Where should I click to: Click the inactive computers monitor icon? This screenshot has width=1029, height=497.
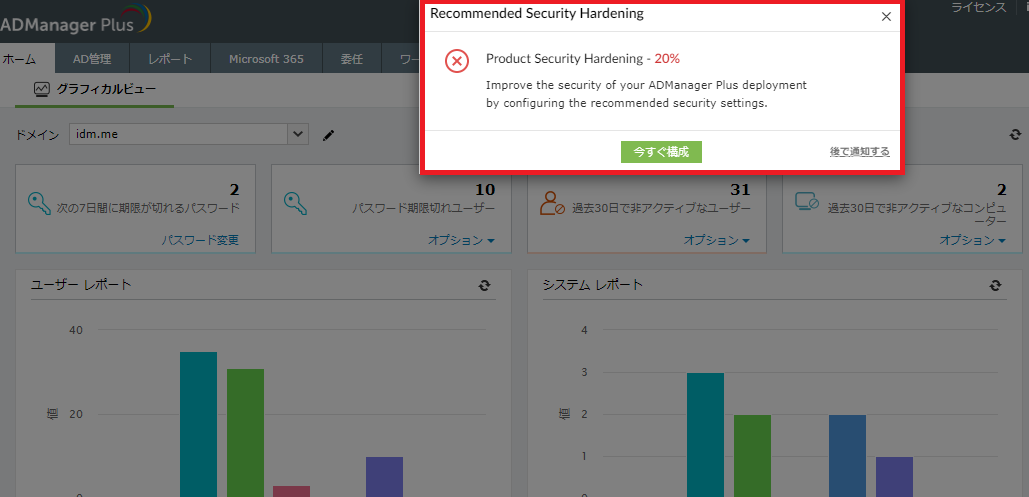coord(807,202)
